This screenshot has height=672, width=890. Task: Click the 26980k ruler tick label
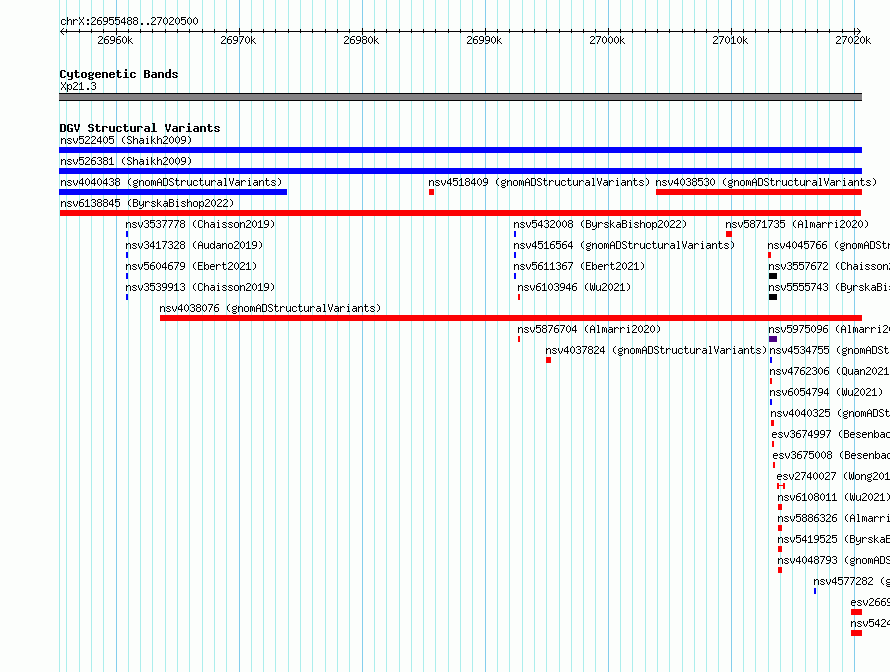(x=361, y=40)
